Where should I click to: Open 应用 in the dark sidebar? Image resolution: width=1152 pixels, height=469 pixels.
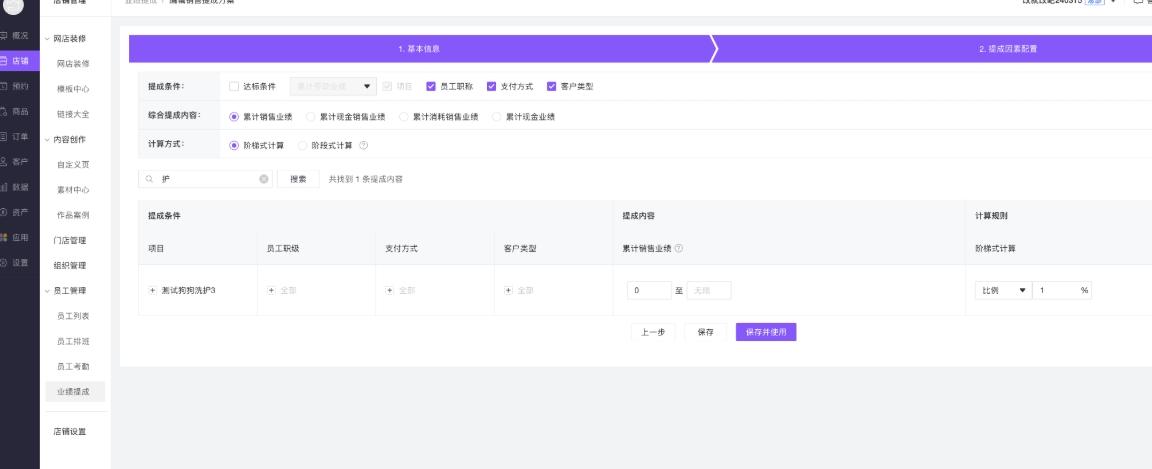pos(15,237)
